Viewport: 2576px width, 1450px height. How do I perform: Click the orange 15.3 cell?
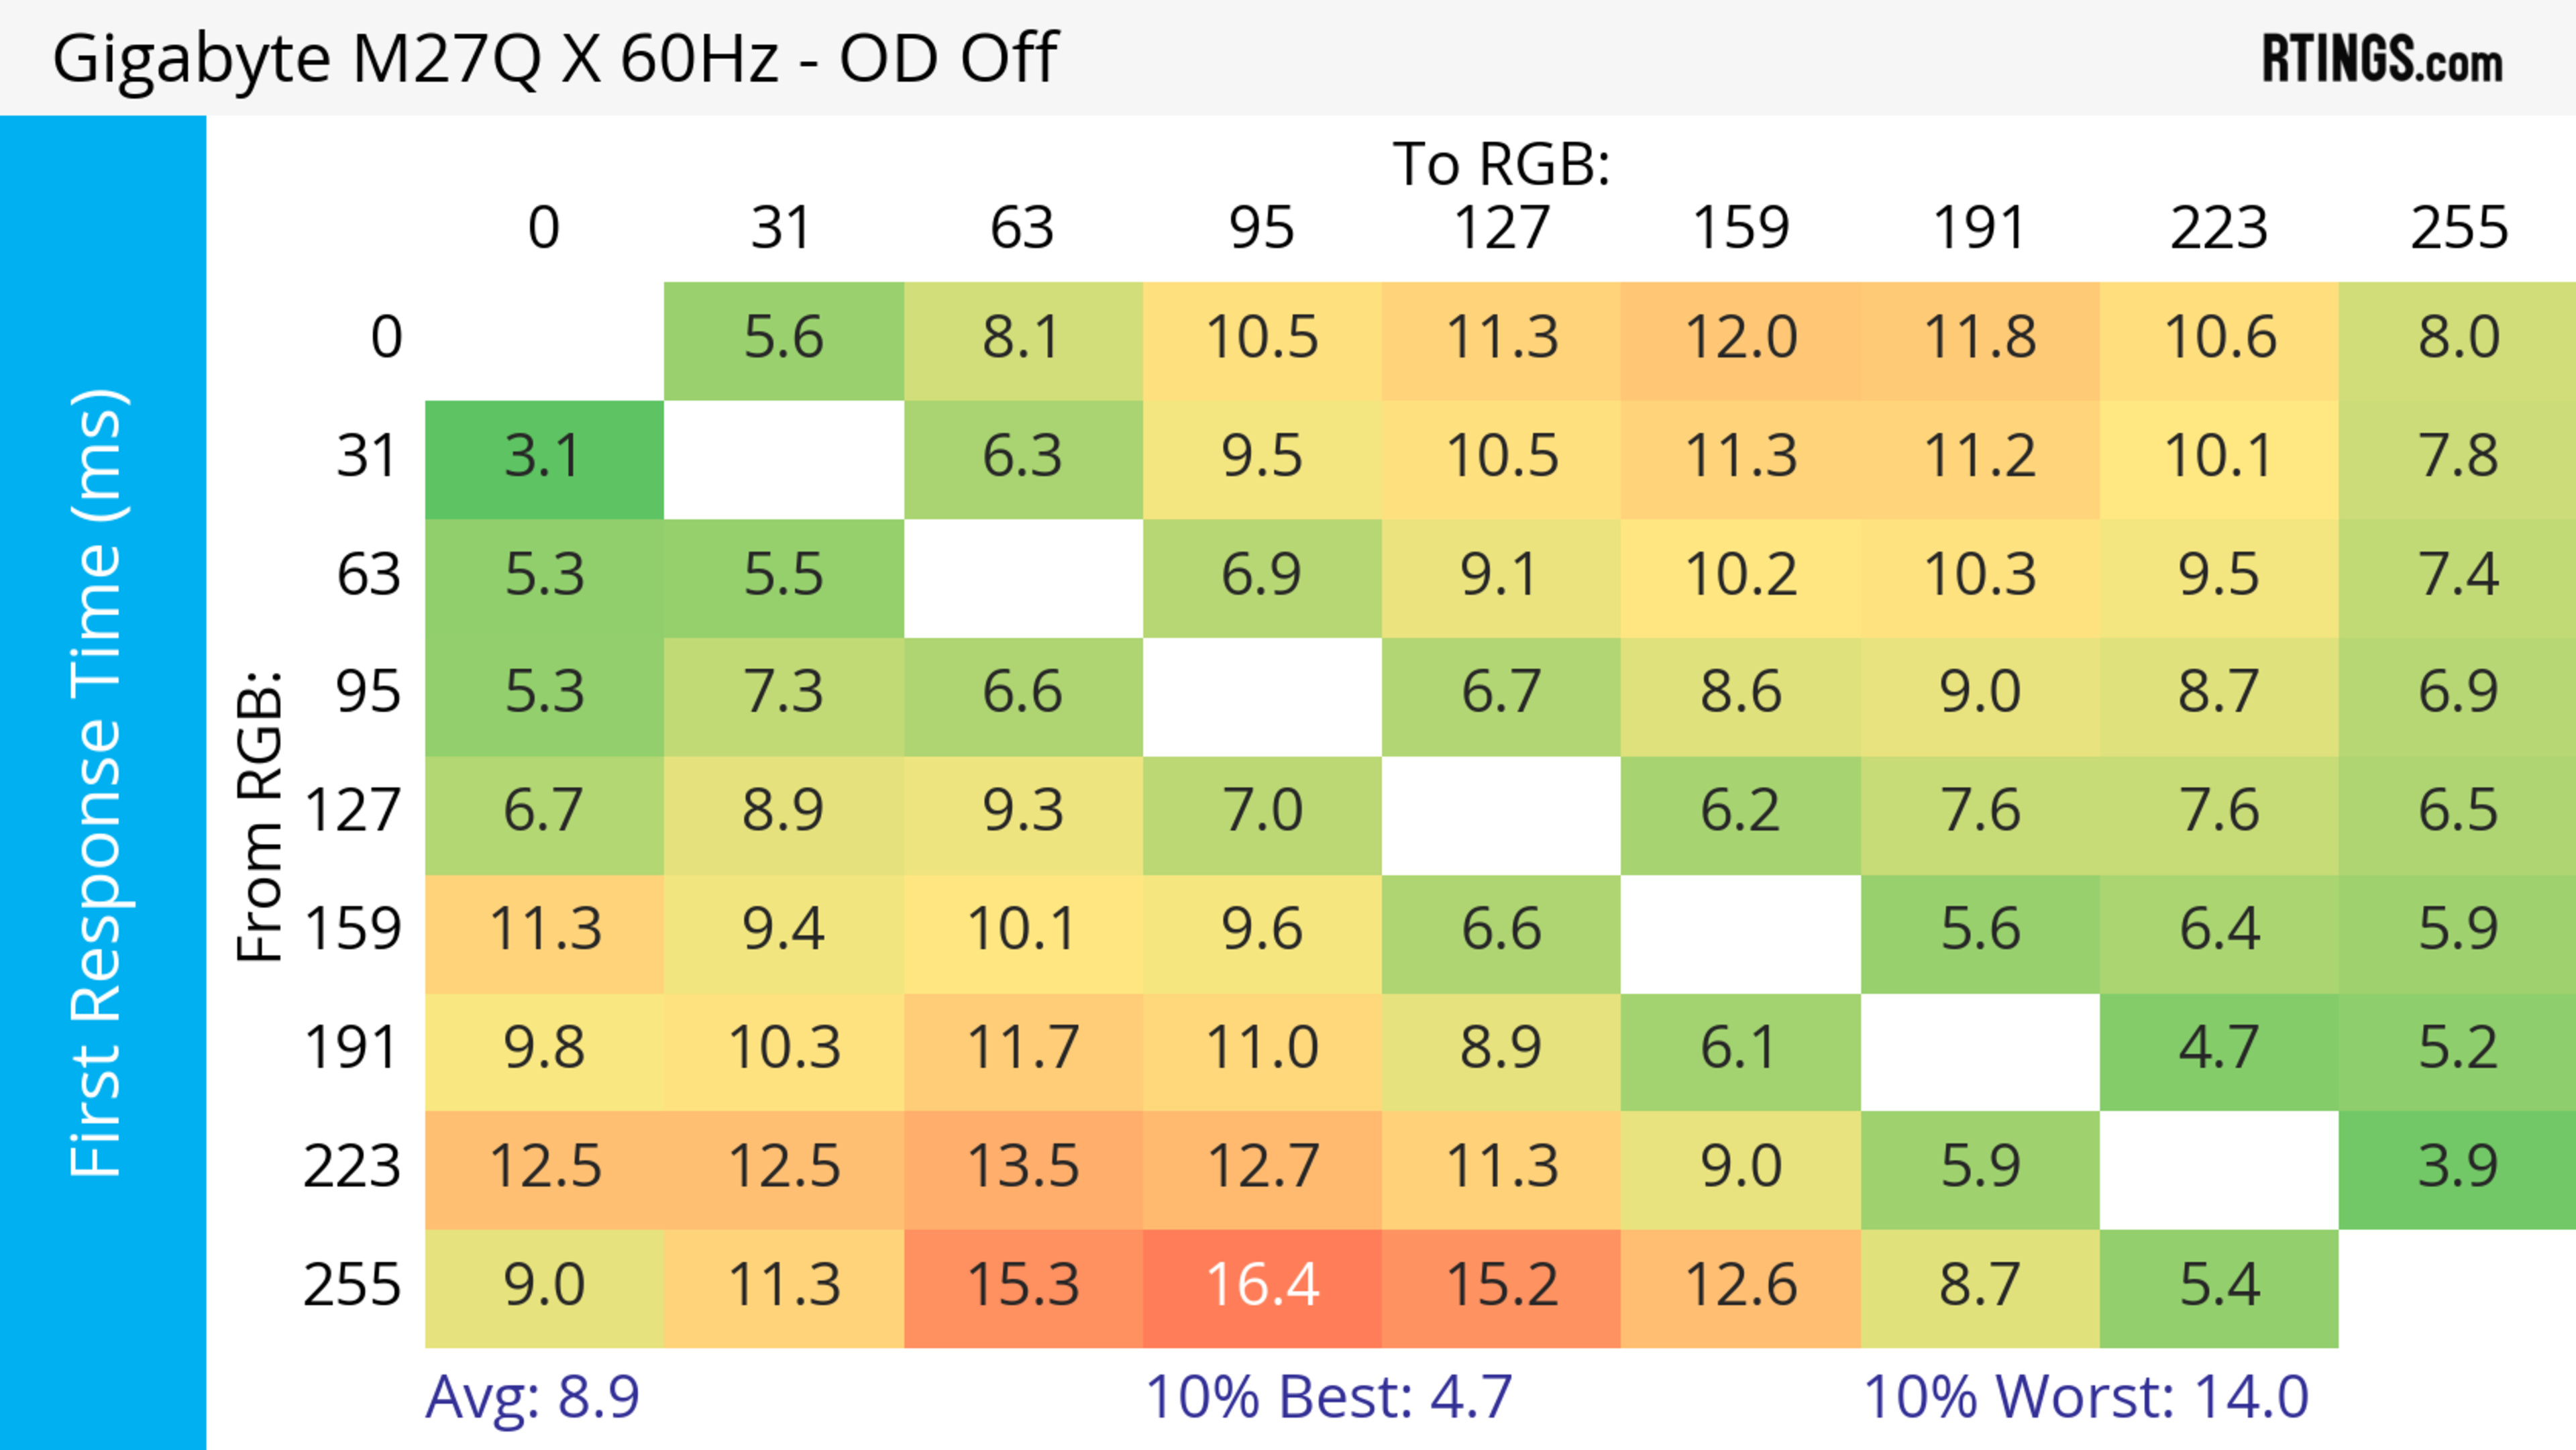click(1023, 1285)
